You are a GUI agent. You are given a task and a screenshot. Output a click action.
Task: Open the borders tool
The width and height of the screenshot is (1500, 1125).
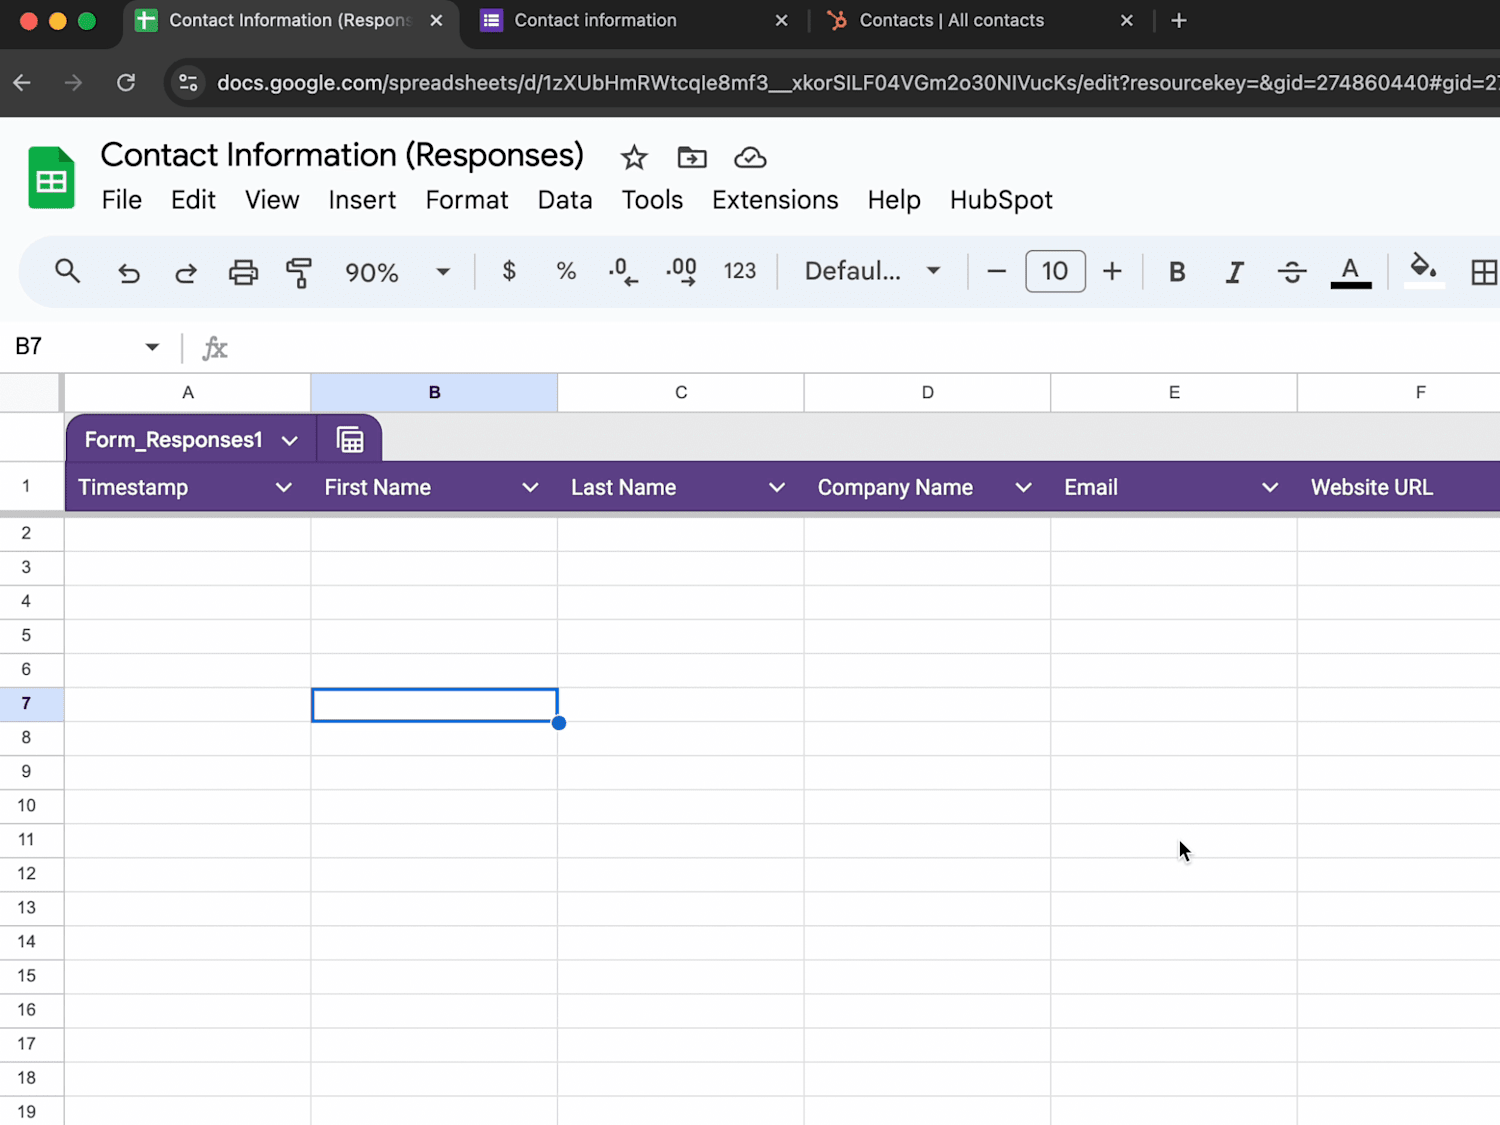(x=1484, y=272)
